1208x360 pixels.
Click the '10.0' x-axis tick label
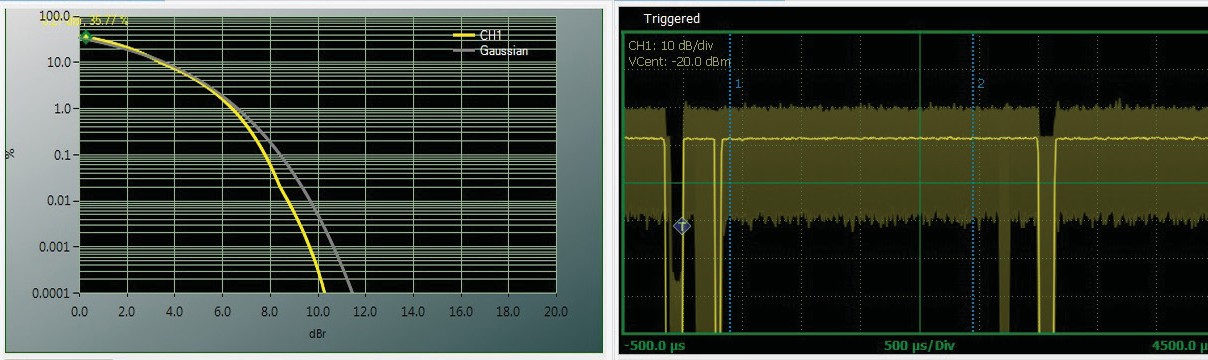(318, 311)
